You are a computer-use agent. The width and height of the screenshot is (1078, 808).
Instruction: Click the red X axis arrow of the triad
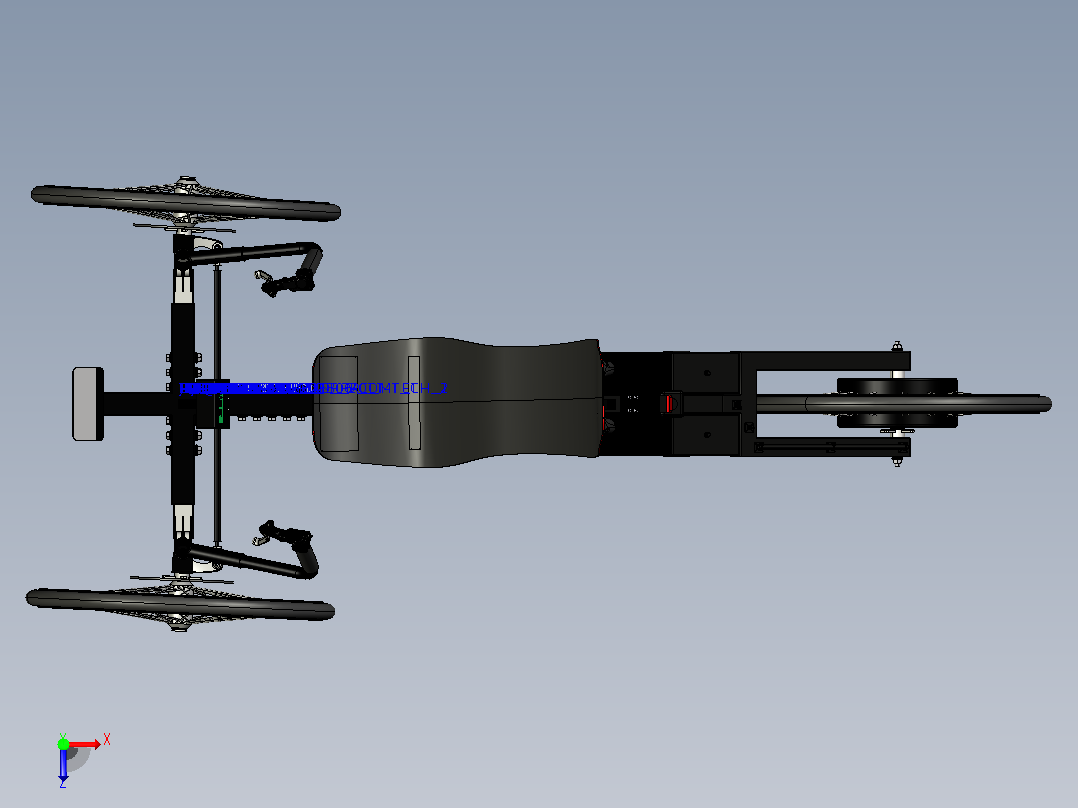pos(85,744)
